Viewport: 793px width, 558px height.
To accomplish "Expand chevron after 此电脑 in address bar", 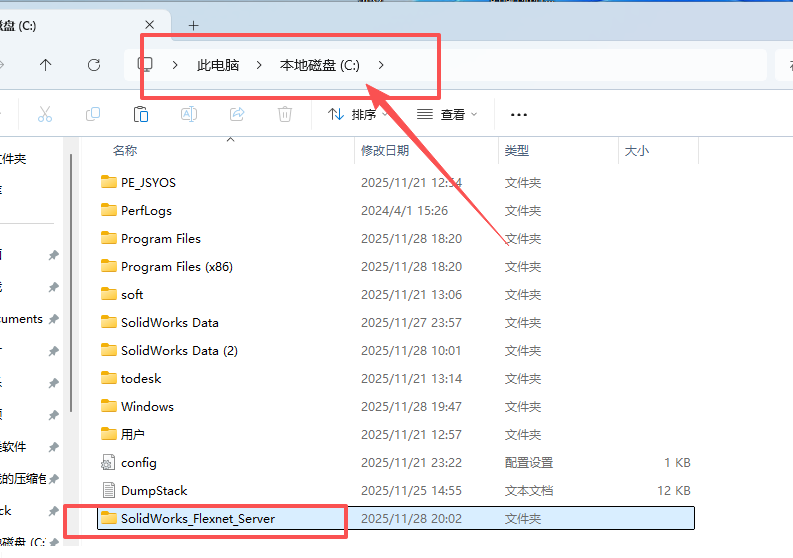I will (259, 65).
